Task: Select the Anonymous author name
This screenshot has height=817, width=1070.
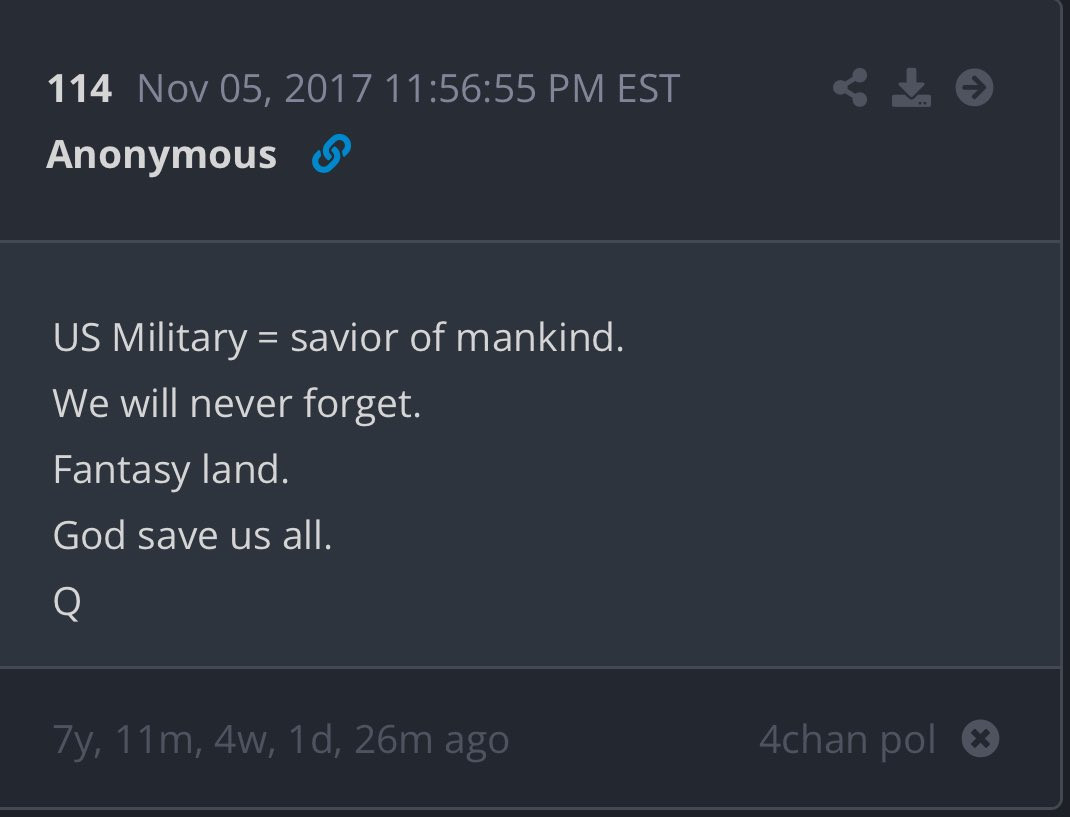Action: coord(161,155)
